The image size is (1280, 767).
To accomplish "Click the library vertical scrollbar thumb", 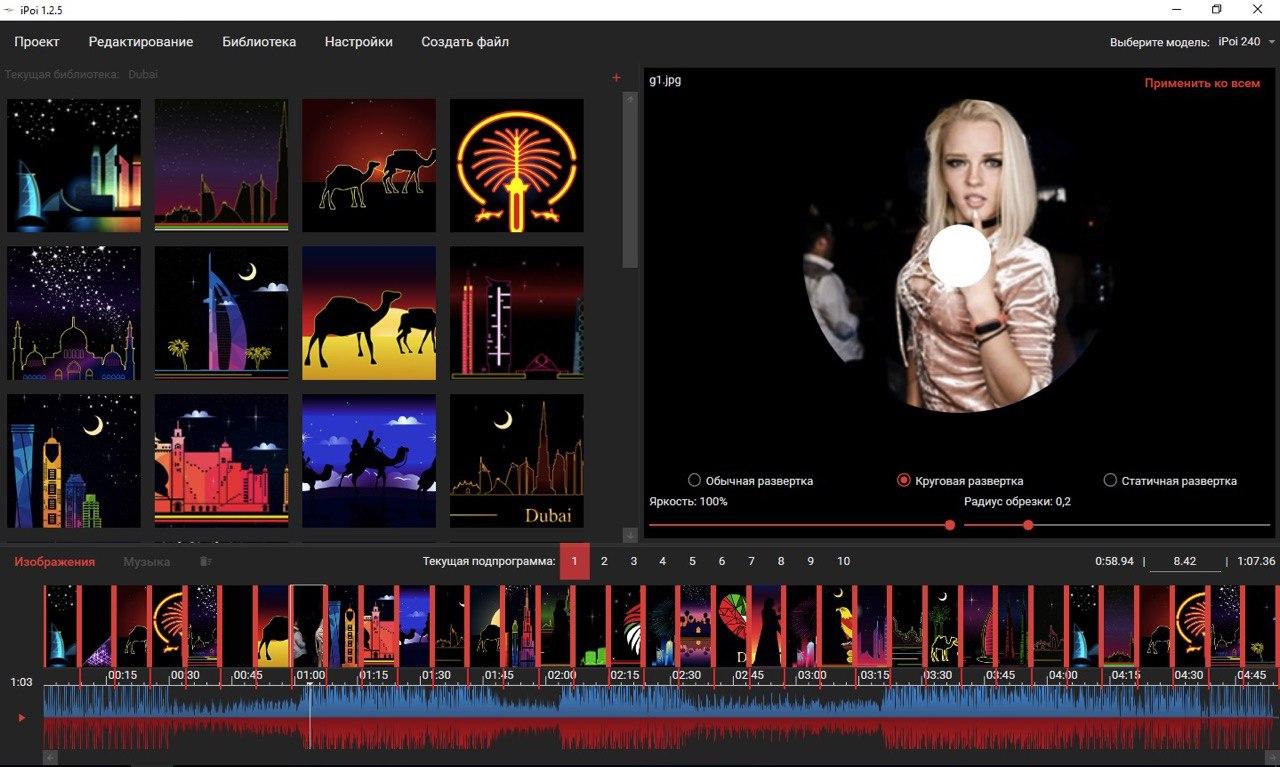I will coord(630,188).
